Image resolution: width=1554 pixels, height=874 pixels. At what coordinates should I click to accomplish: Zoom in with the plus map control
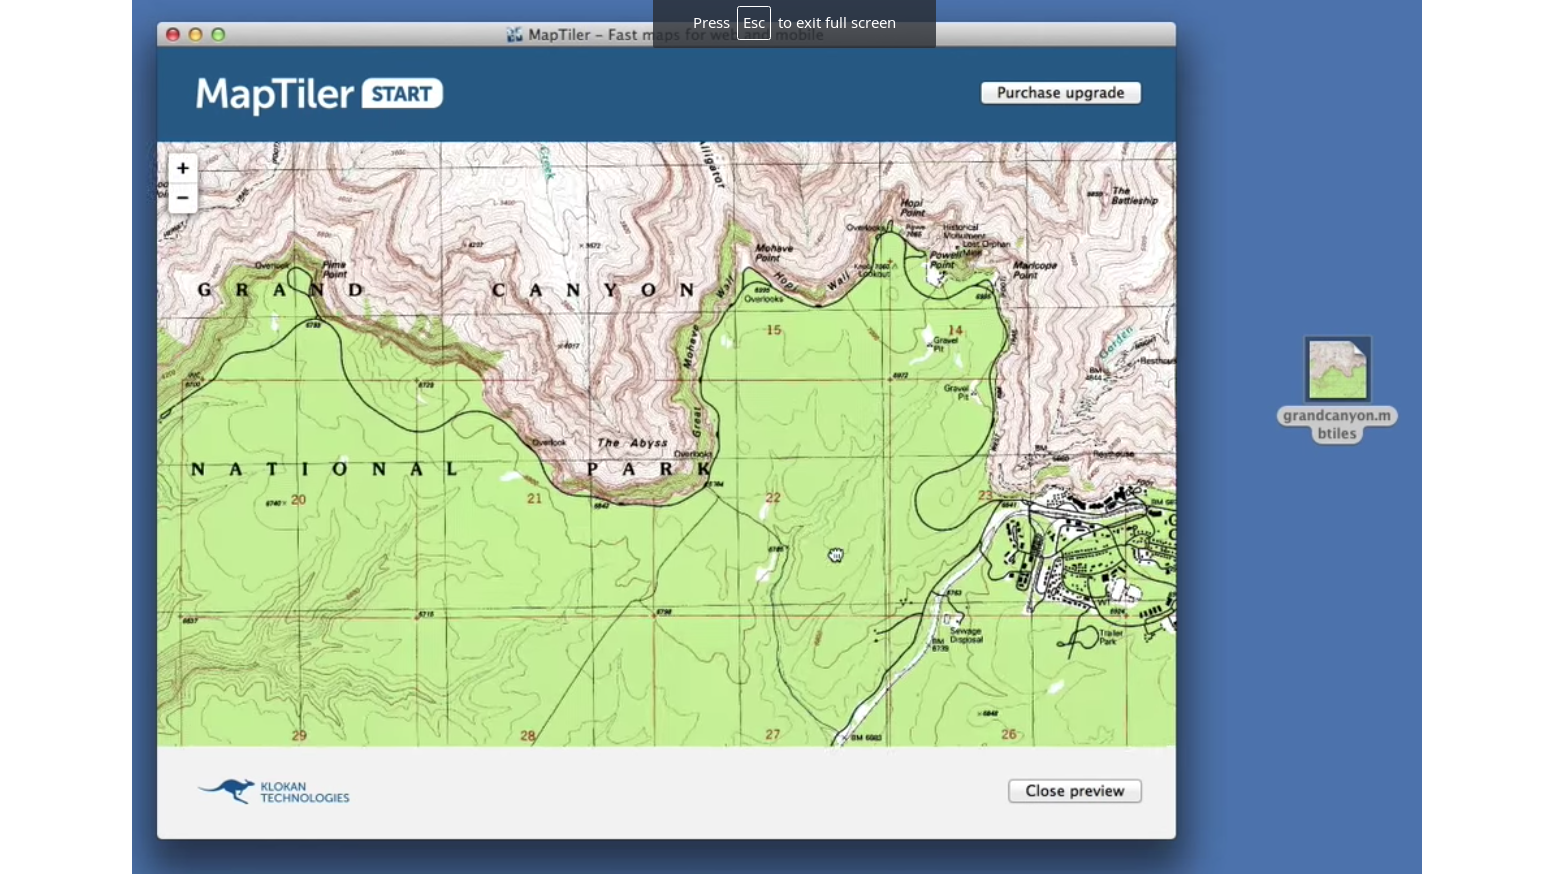pos(182,168)
